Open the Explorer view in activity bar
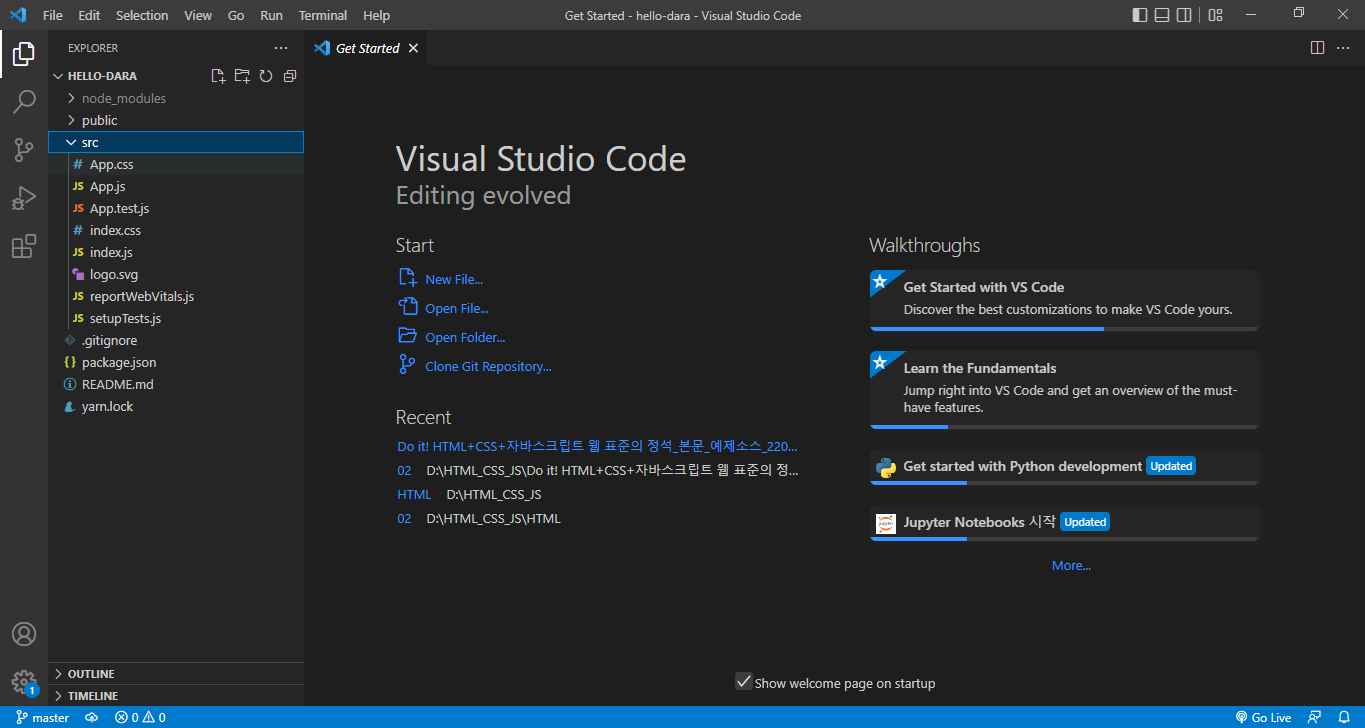The width and height of the screenshot is (1365, 728). pos(24,54)
